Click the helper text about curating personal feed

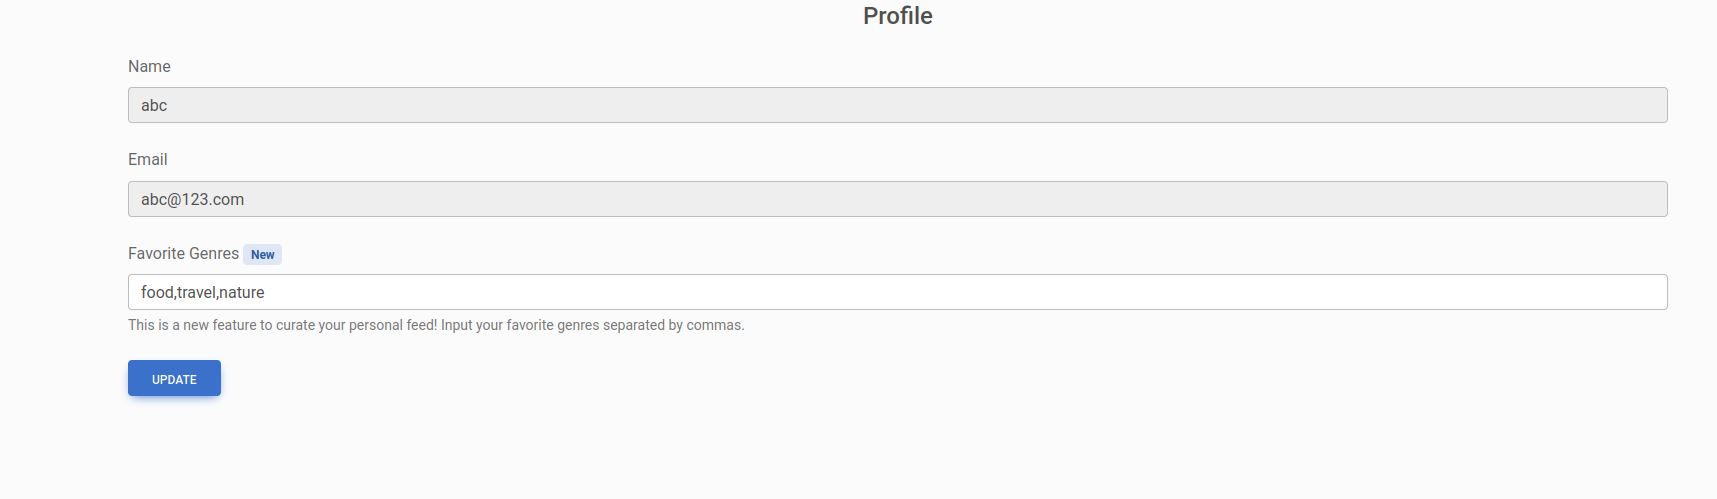point(436,325)
